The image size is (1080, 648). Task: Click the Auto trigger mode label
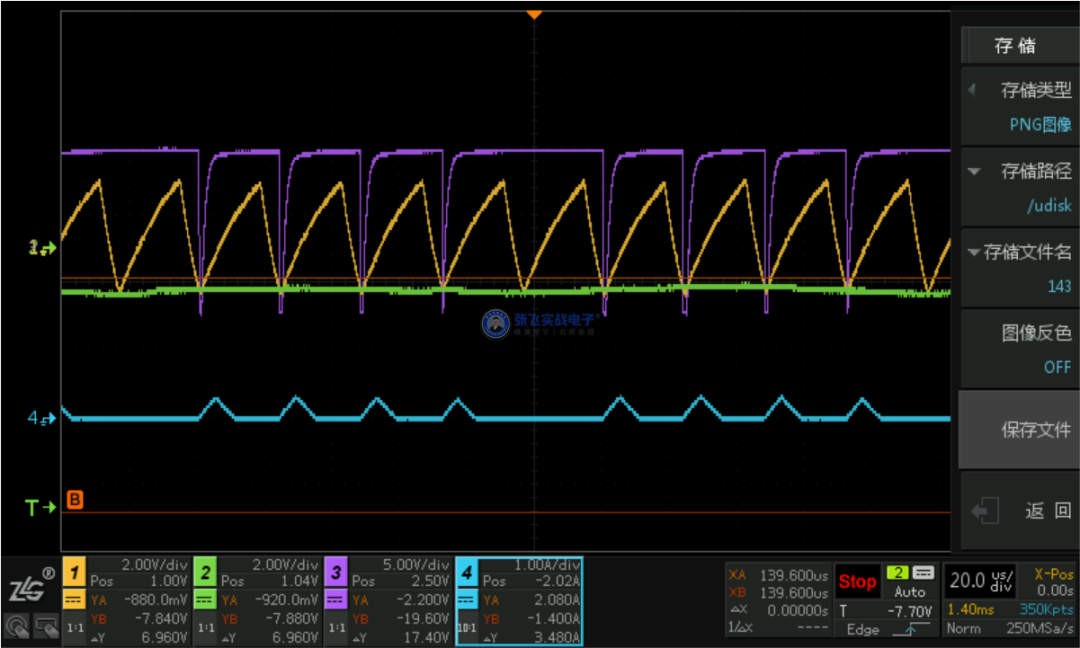(909, 592)
